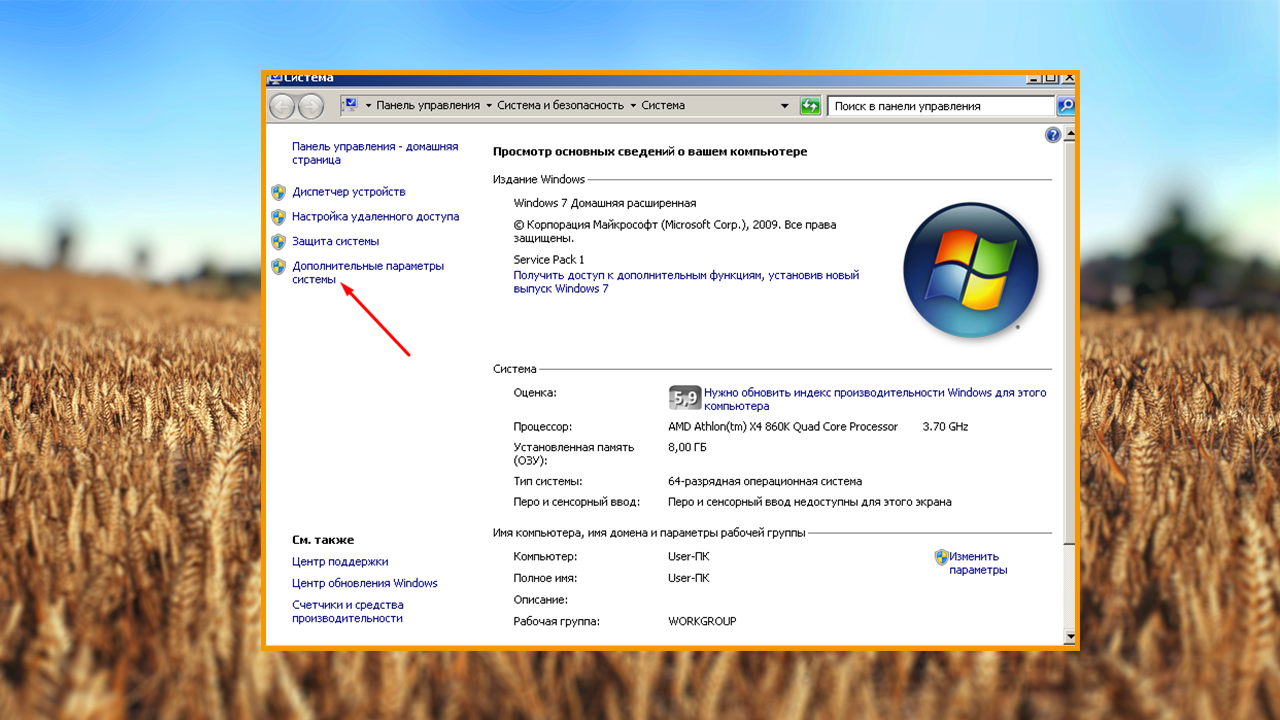Refresh the page with the green arrows button

(x=811, y=106)
